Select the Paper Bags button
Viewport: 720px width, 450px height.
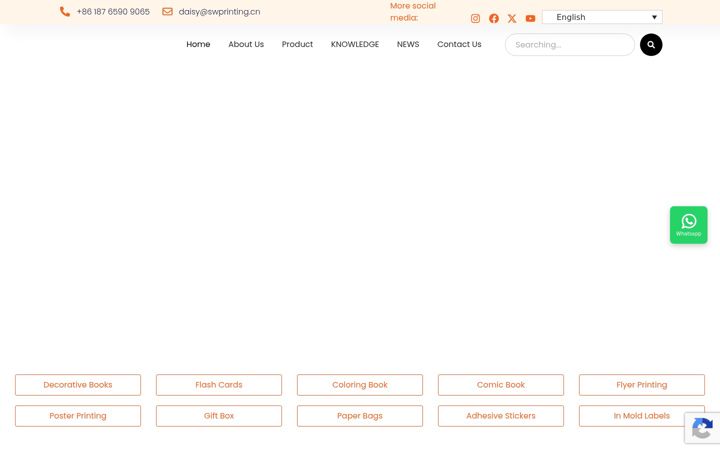tap(360, 416)
